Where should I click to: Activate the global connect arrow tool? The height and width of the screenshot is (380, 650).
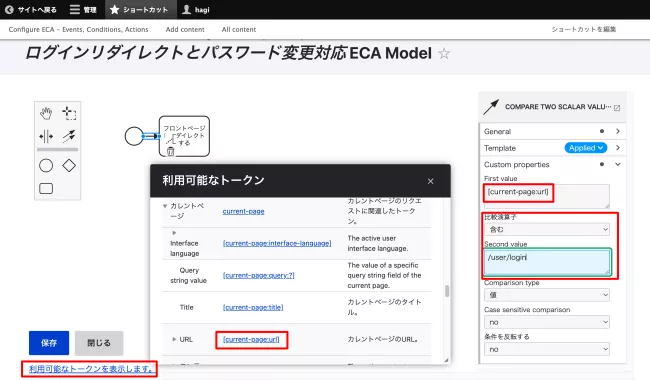(x=69, y=136)
